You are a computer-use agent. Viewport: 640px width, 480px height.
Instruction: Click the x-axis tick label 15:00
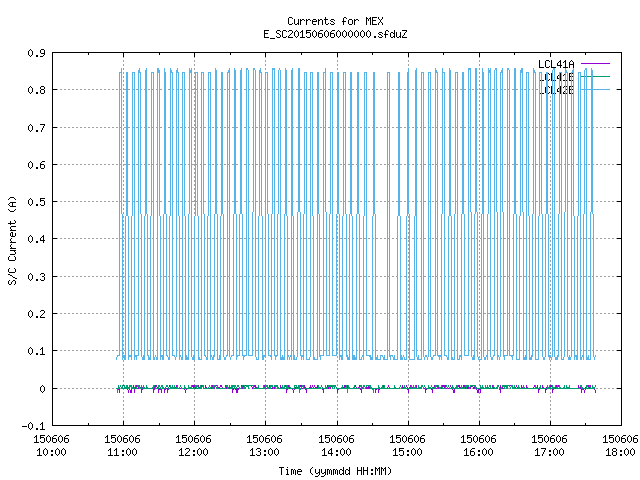pyautogui.click(x=407, y=452)
